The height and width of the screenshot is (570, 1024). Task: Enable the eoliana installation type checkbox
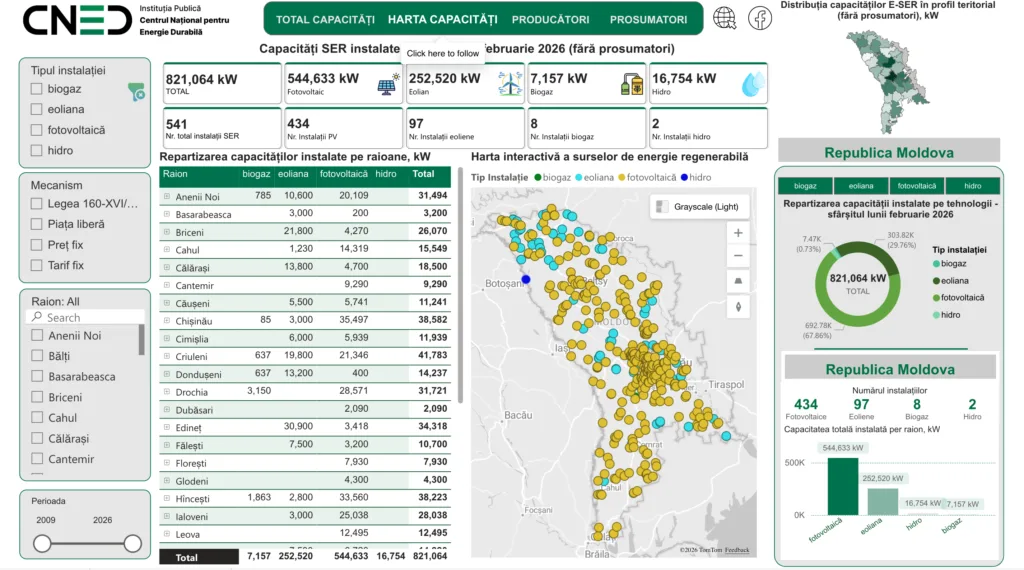pyautogui.click(x=37, y=109)
